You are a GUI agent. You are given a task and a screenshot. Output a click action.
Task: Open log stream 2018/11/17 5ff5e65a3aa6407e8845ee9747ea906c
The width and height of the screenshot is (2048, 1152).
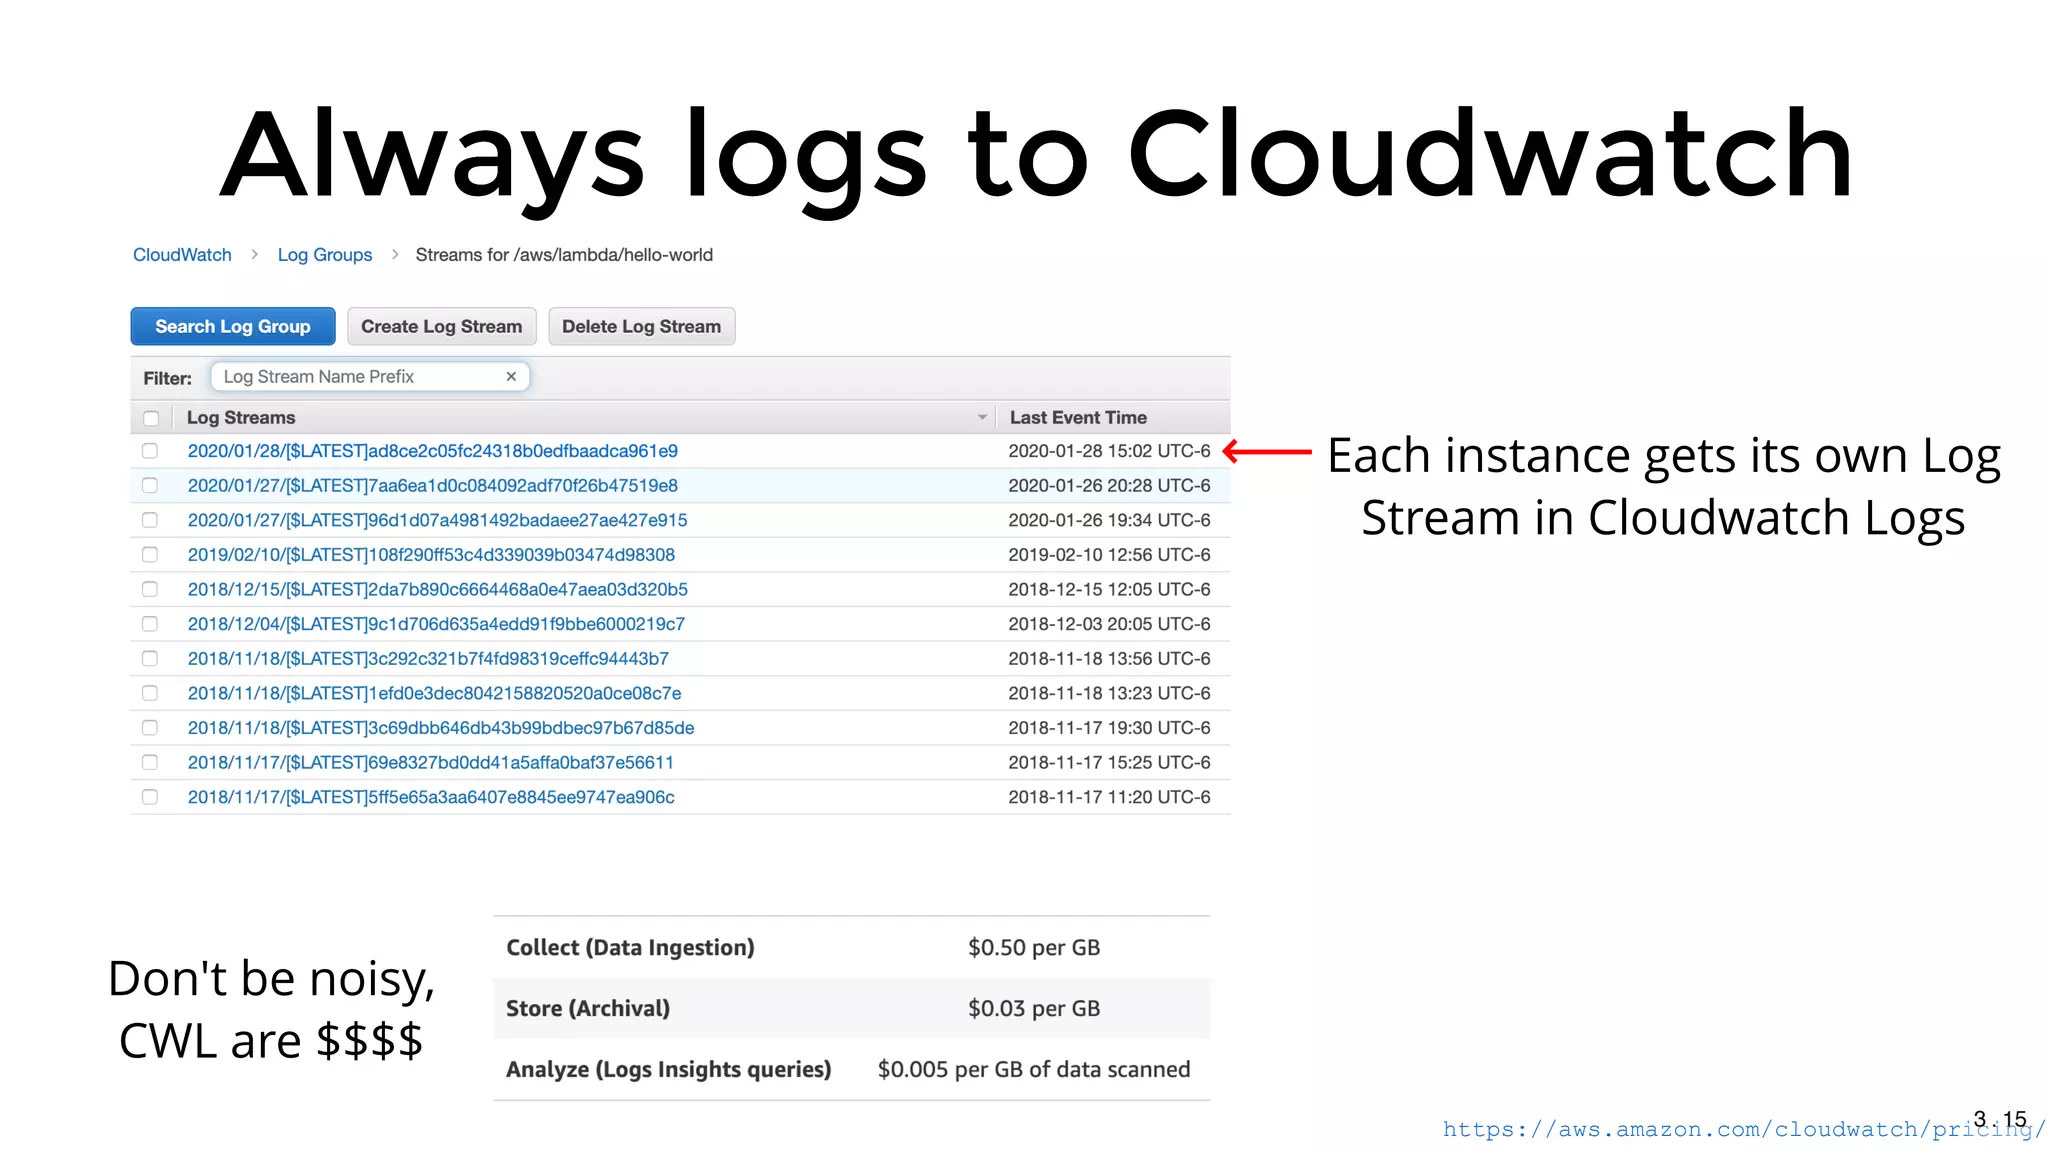point(431,797)
